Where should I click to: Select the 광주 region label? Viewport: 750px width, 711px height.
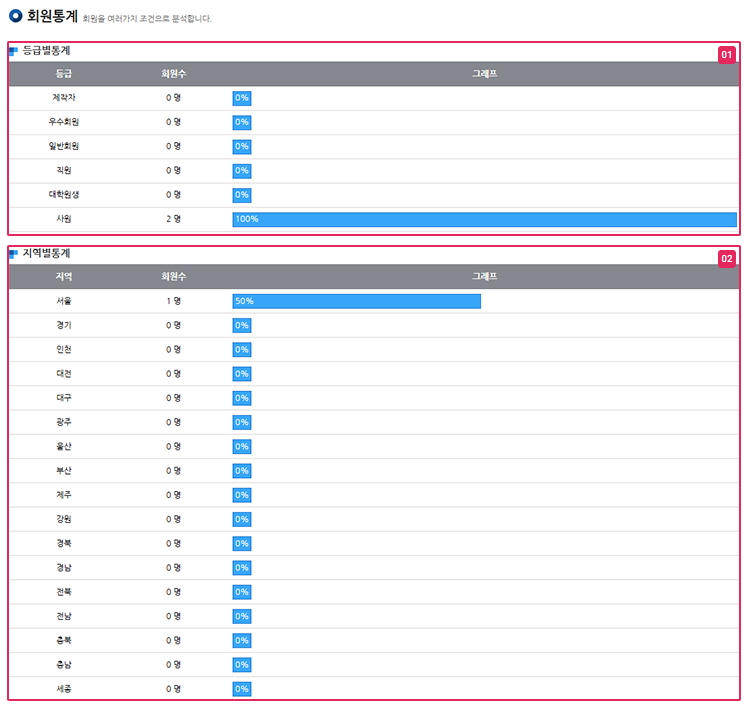coord(64,422)
